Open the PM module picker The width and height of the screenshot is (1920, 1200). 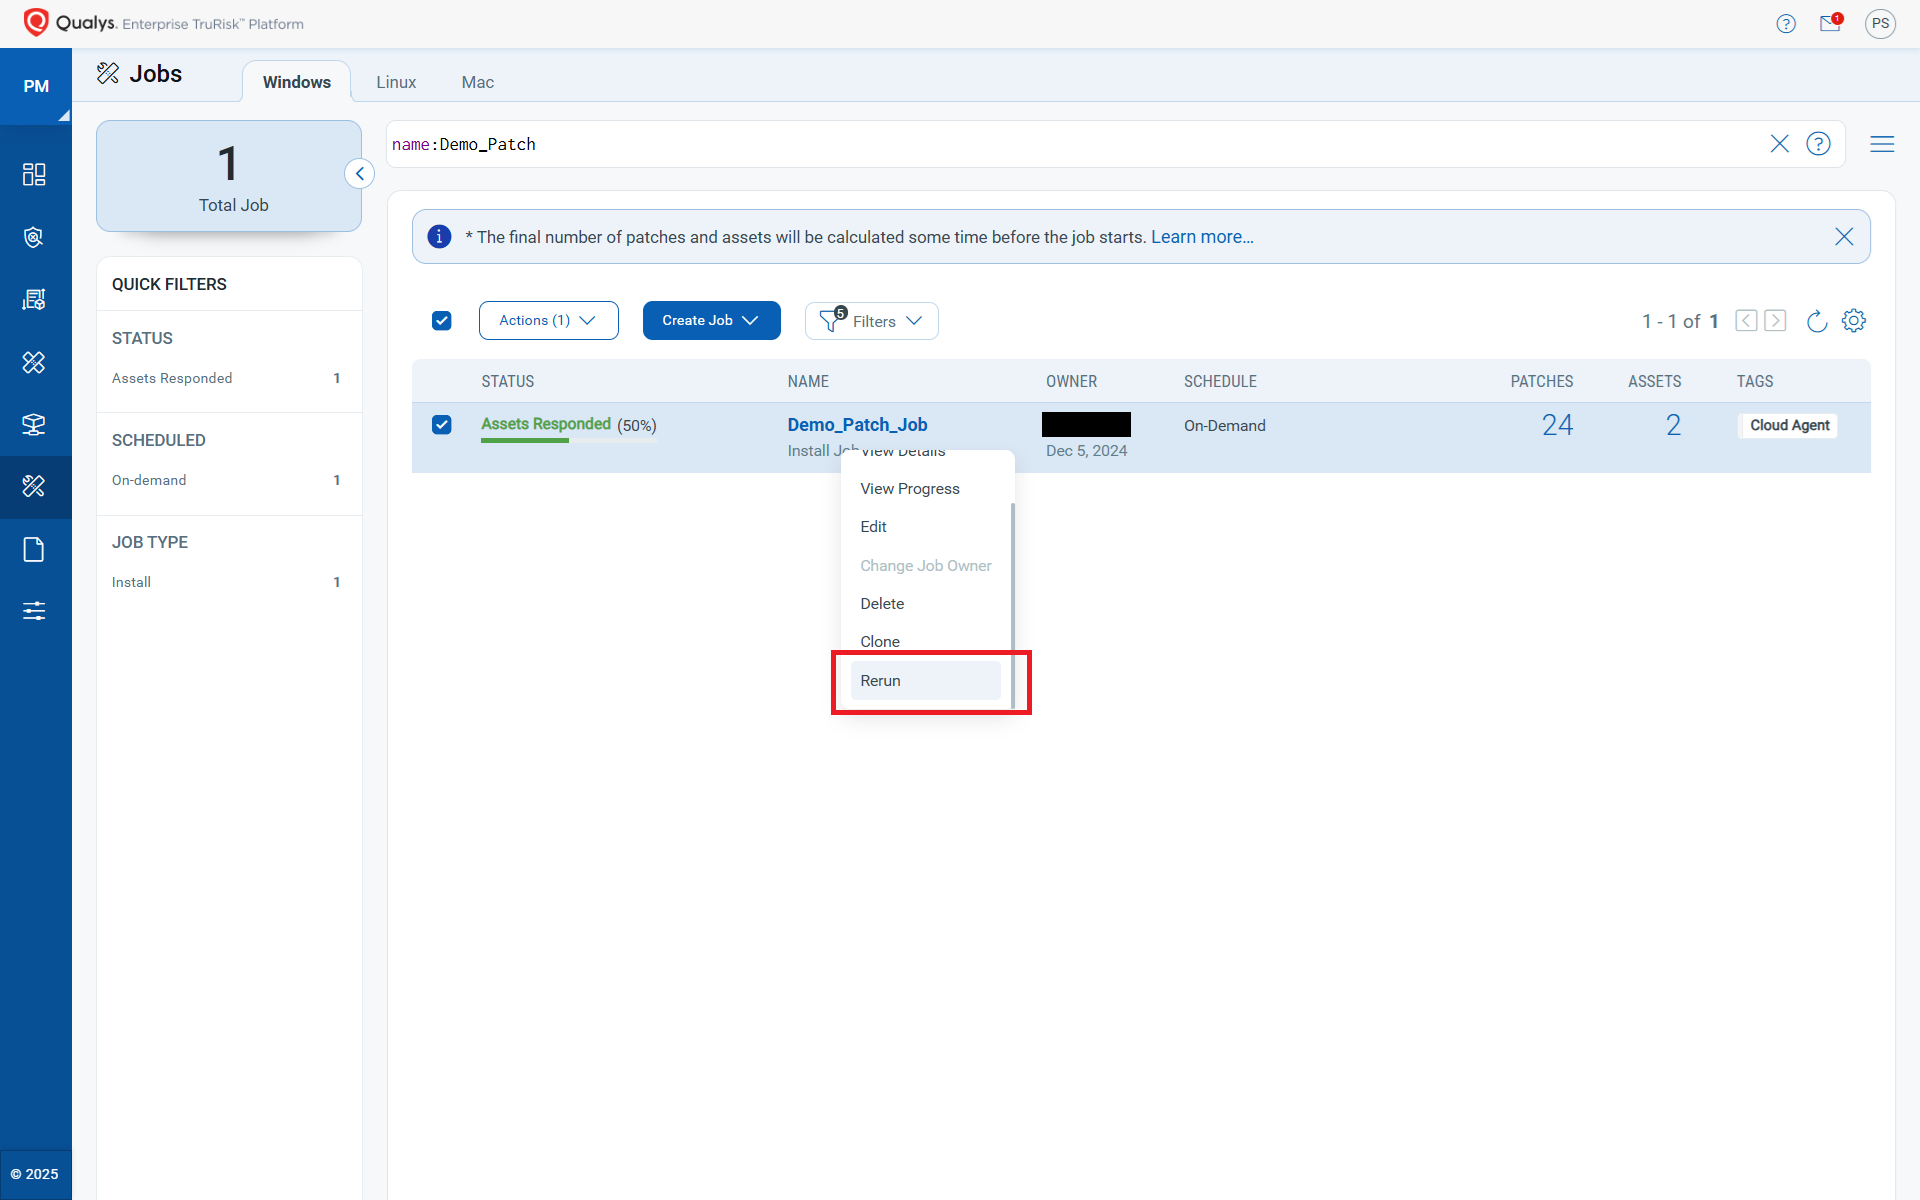coord(36,86)
